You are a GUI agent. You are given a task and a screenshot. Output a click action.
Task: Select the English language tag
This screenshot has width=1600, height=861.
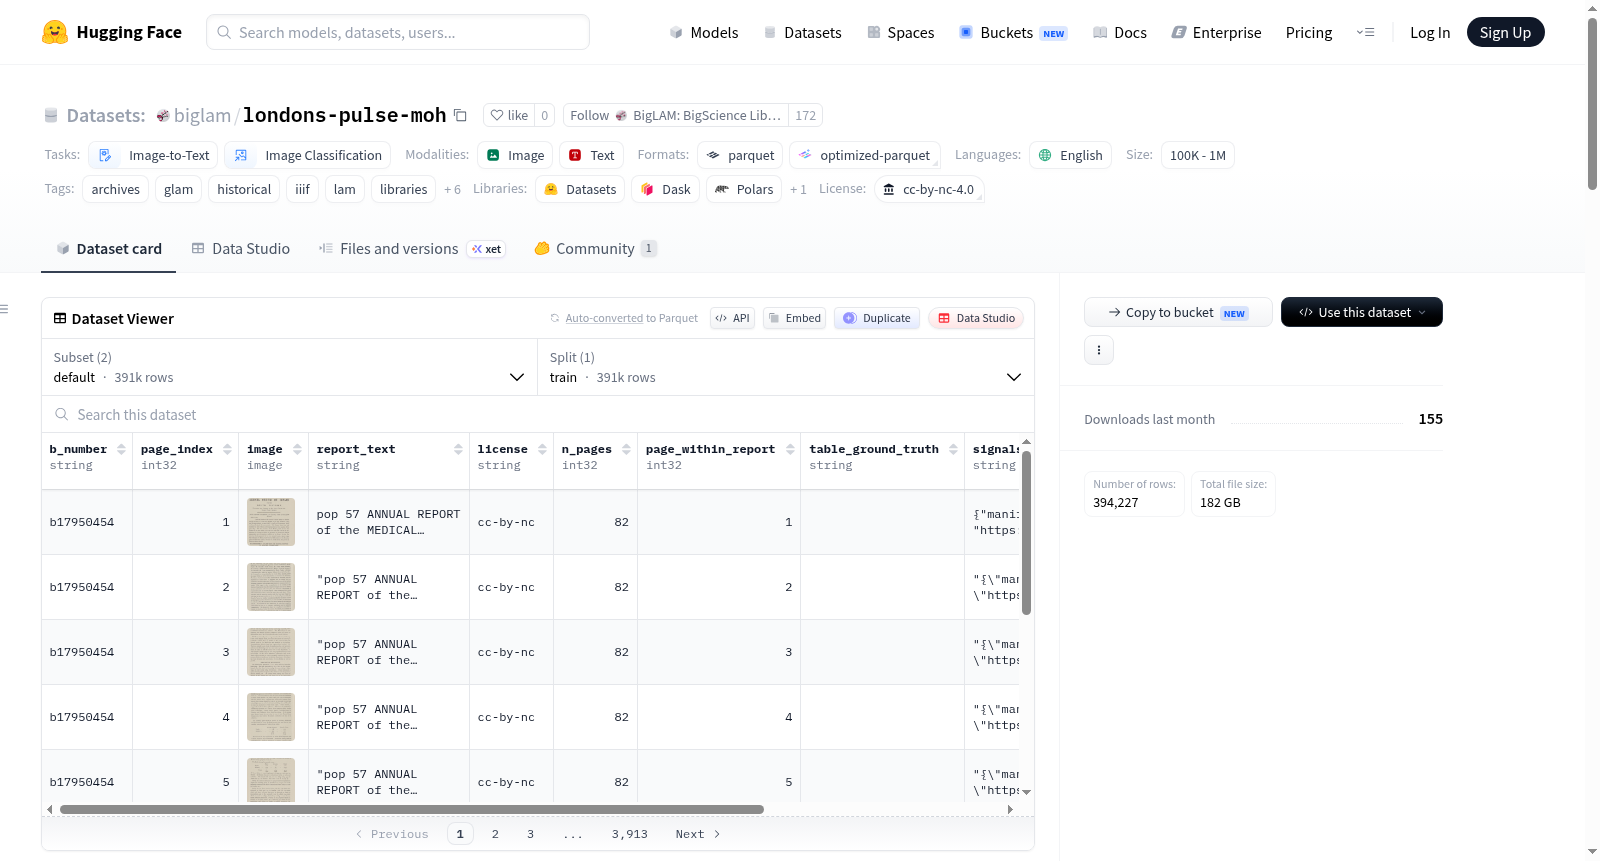pyautogui.click(x=1070, y=155)
